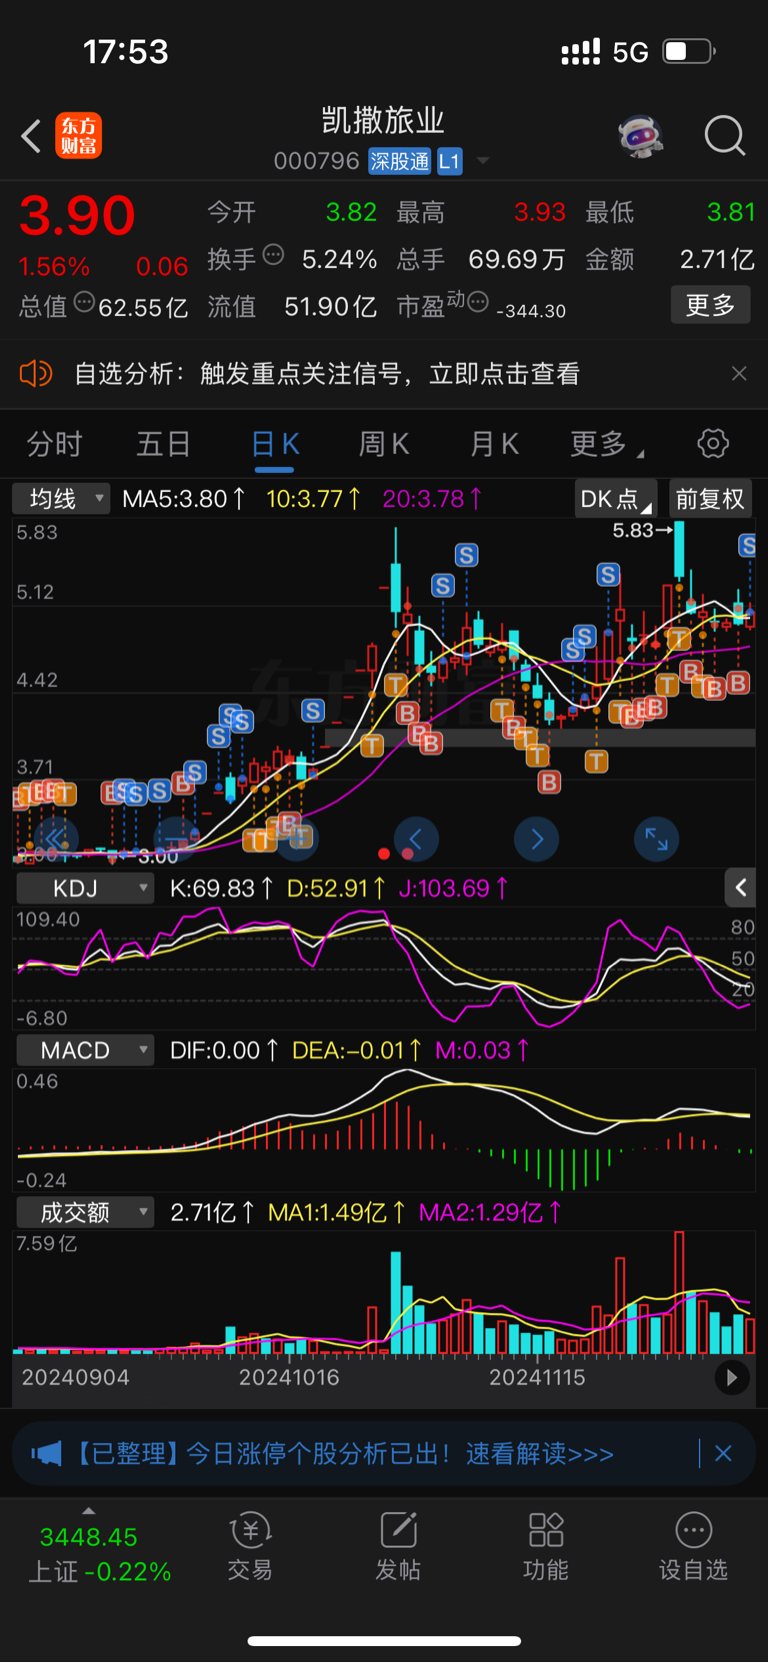
Task: Expand chart to fullscreen icon
Action: coord(657,839)
